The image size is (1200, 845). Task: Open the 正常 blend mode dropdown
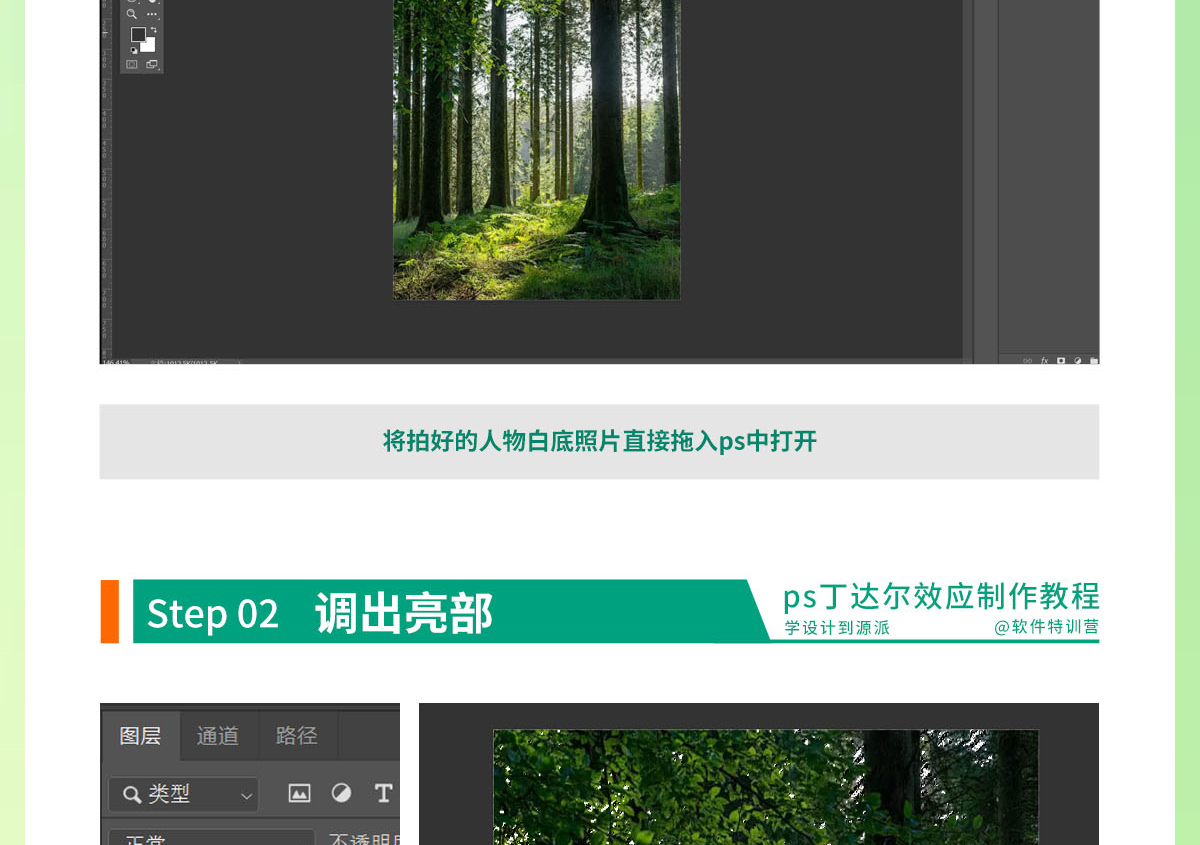click(x=211, y=838)
